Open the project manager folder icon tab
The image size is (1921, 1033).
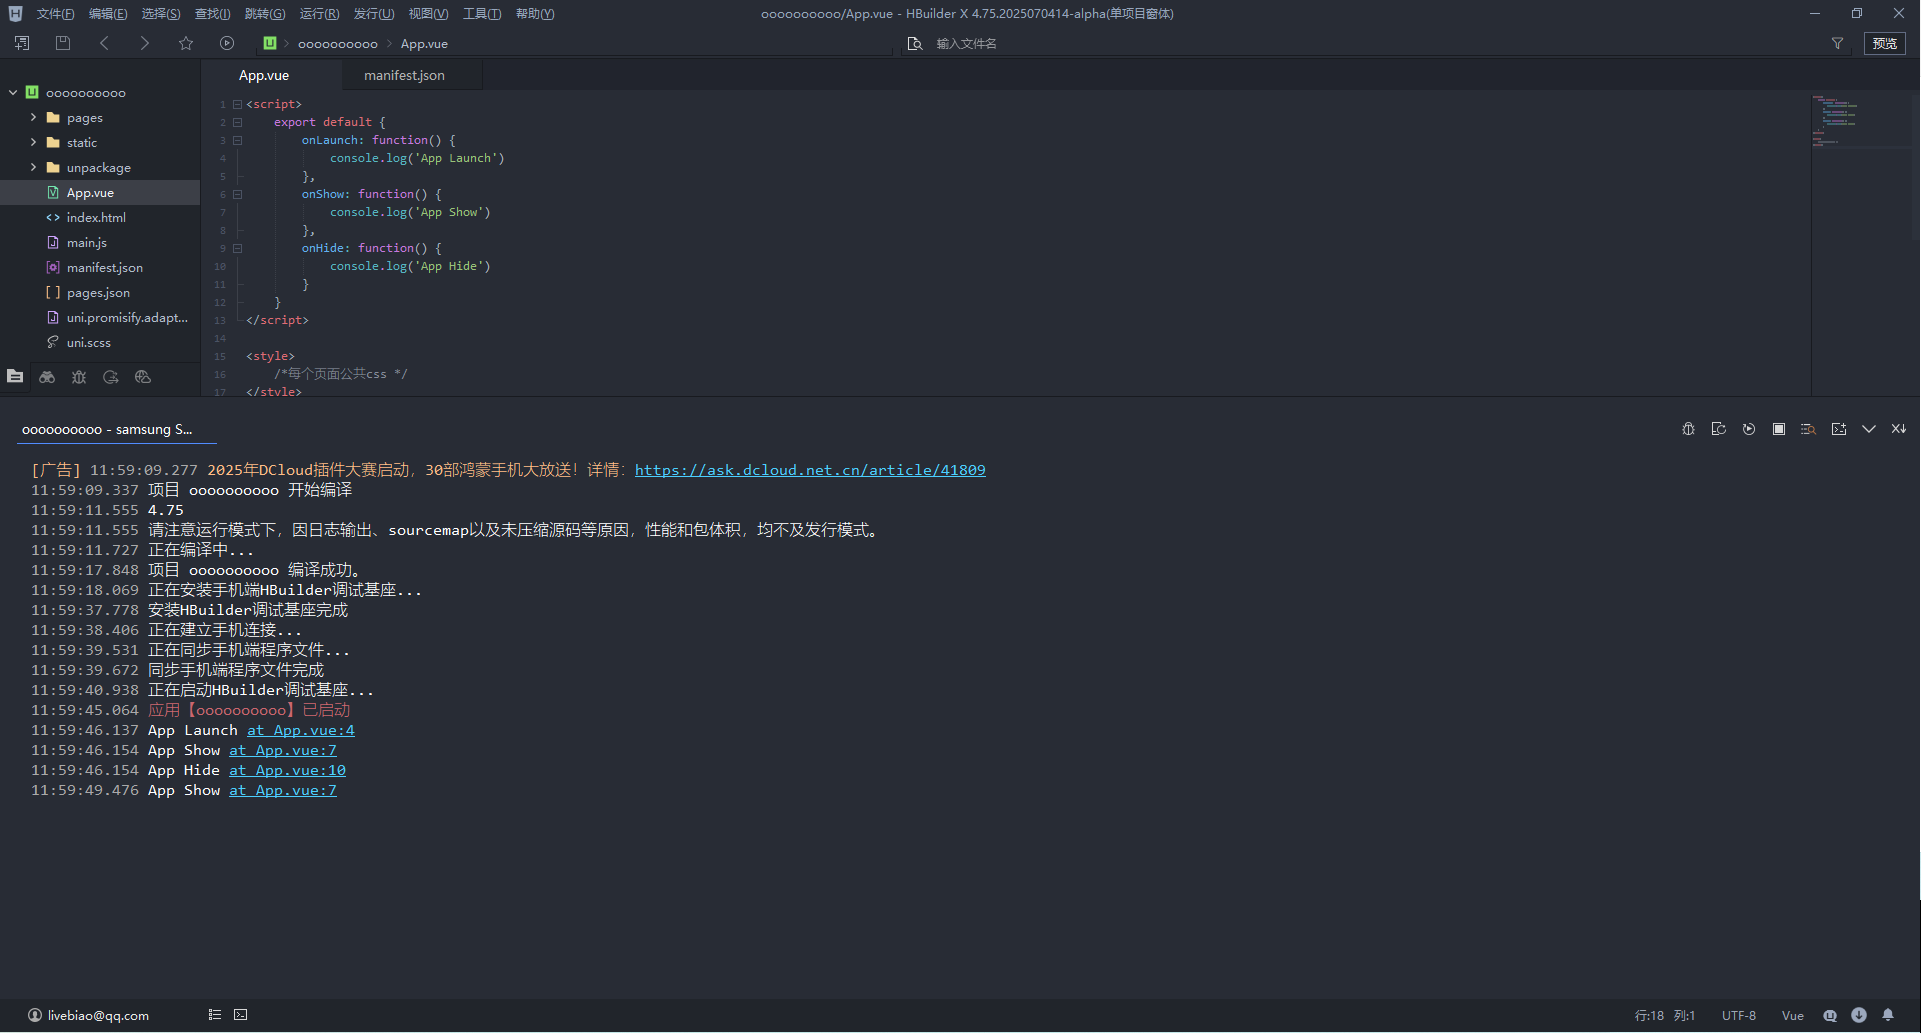click(15, 377)
